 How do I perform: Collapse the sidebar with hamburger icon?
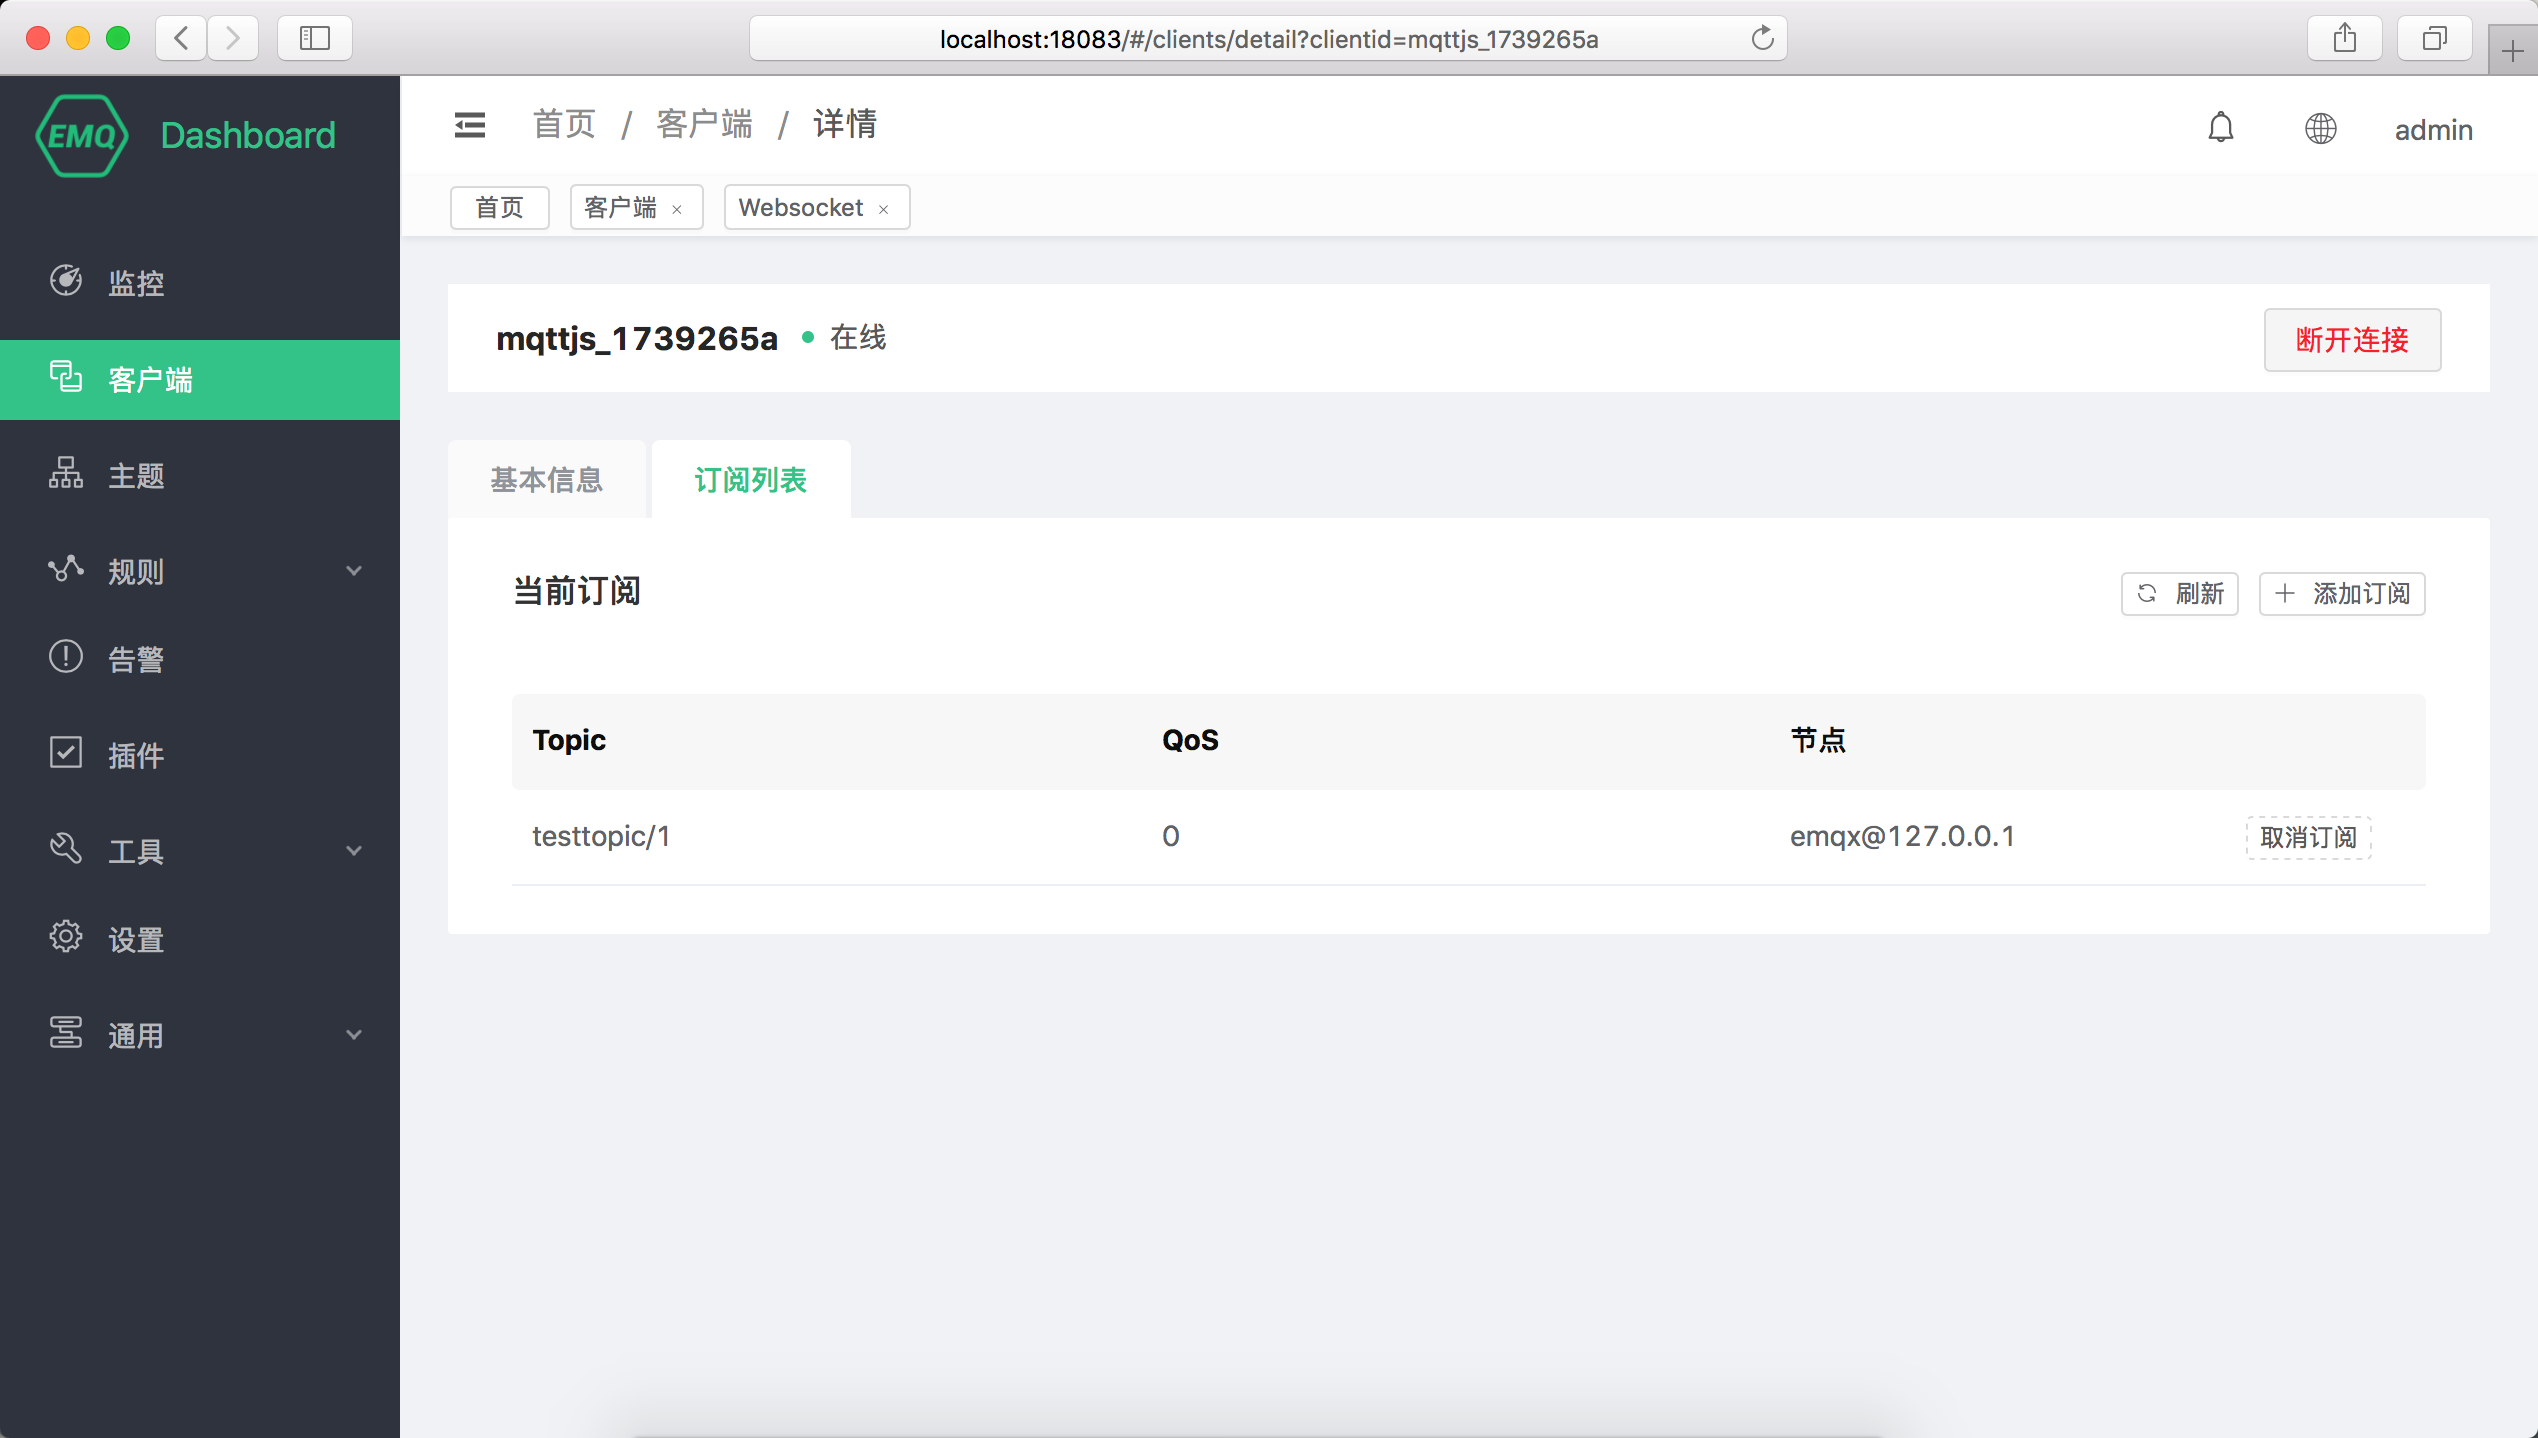coord(469,124)
